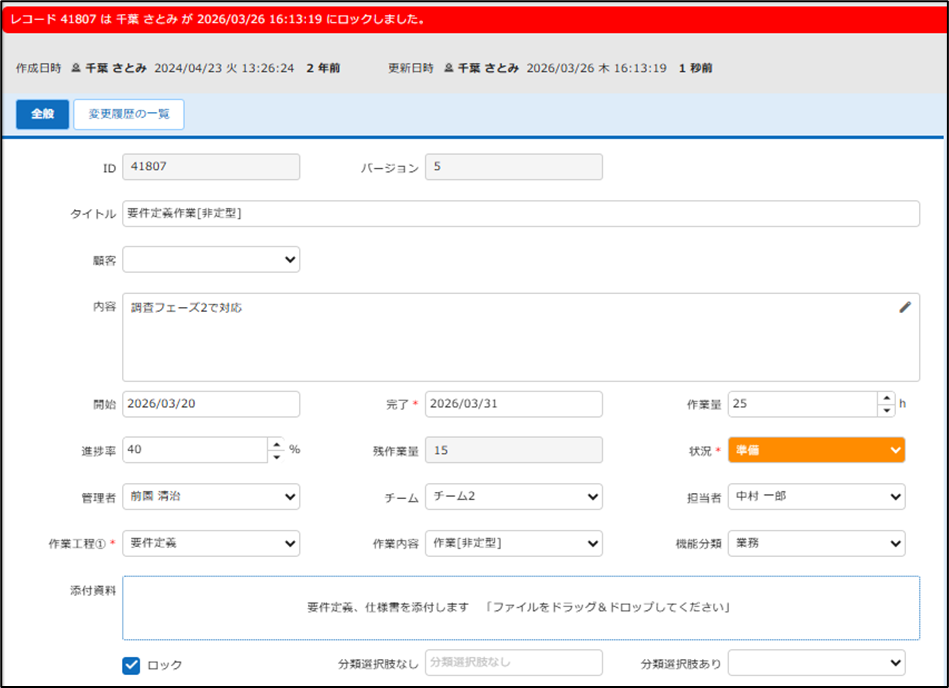Open the 管理者 dropdown showing 前園 清治

click(211, 497)
